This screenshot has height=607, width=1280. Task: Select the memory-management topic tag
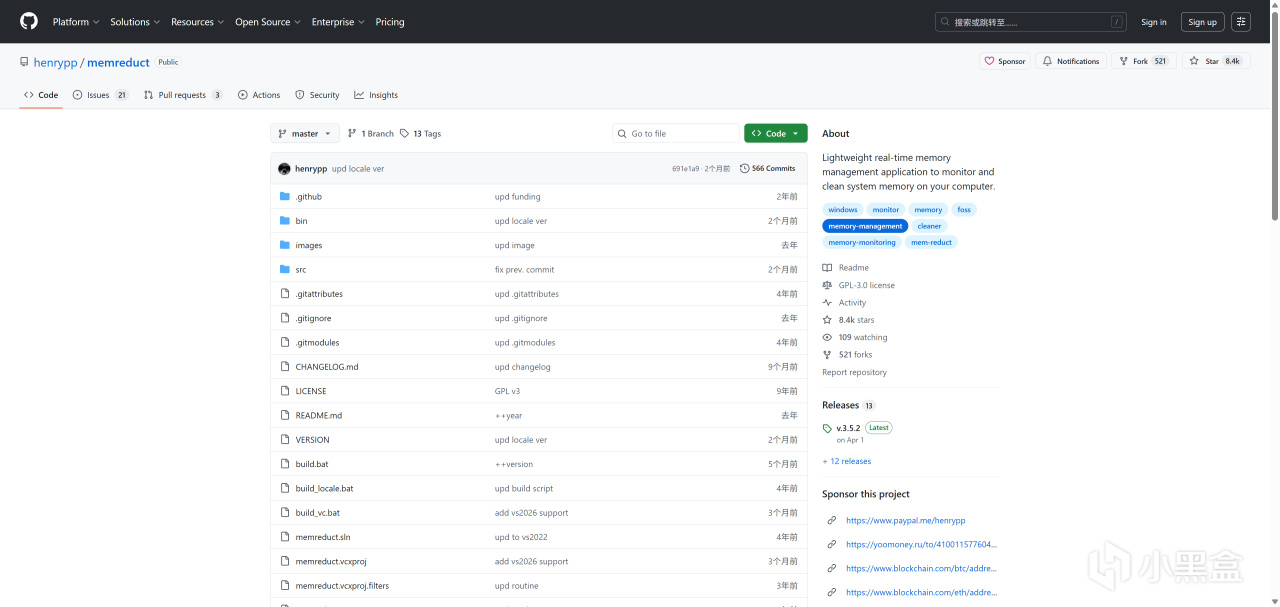pyautogui.click(x=865, y=226)
